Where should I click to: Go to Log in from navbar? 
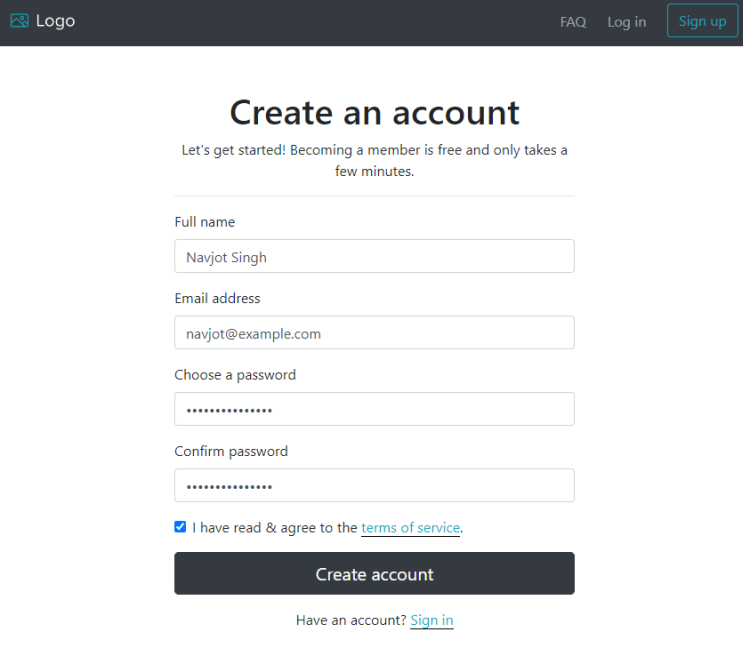click(626, 22)
